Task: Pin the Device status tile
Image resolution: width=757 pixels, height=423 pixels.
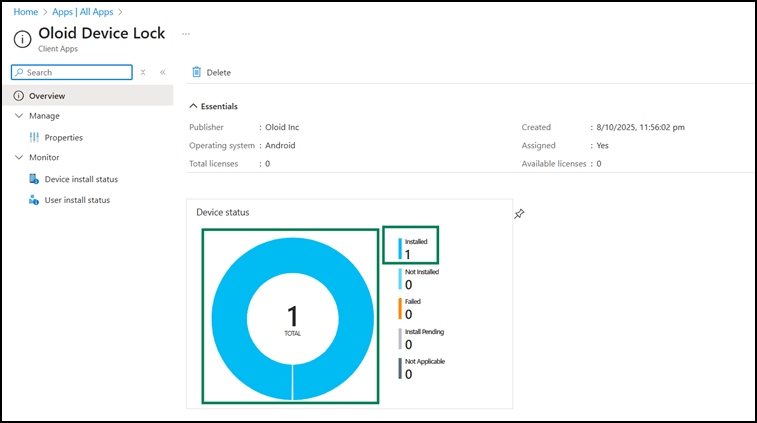Action: point(519,214)
